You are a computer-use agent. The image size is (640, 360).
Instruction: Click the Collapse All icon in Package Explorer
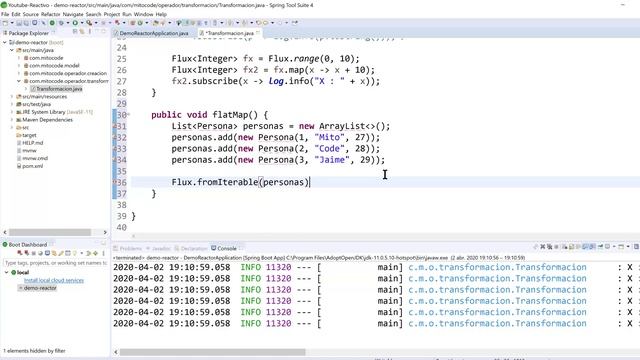[x=75, y=32]
